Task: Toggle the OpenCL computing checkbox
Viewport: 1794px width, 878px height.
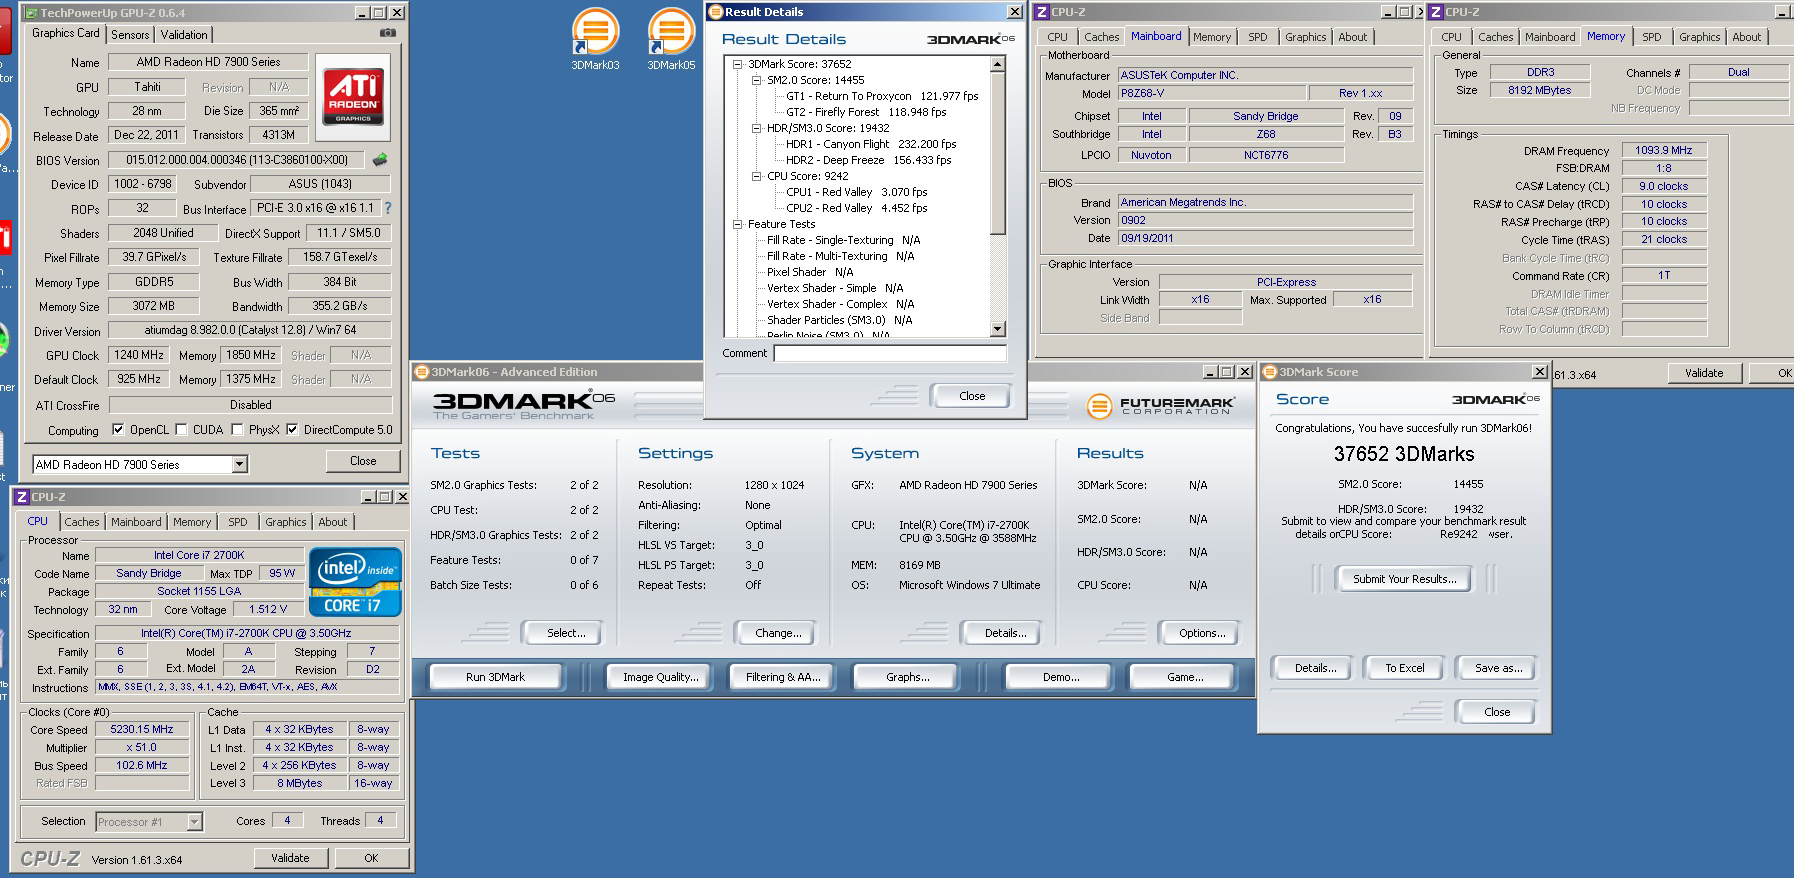Action: pyautogui.click(x=118, y=430)
